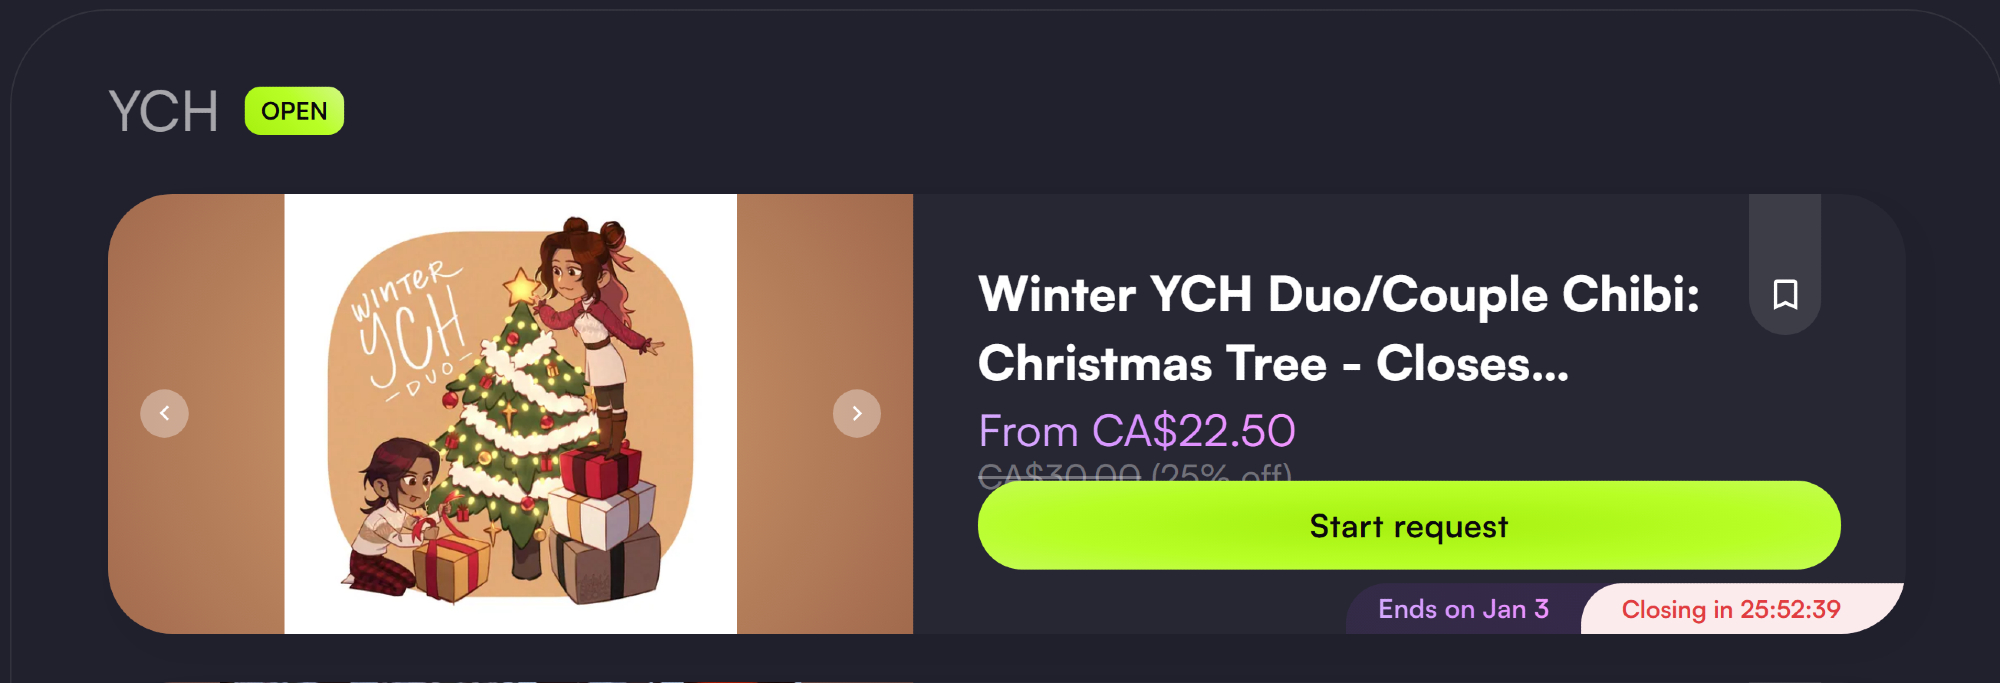The image size is (2000, 683).
Task: Click the Closing in countdown timer
Action: coord(1731,609)
